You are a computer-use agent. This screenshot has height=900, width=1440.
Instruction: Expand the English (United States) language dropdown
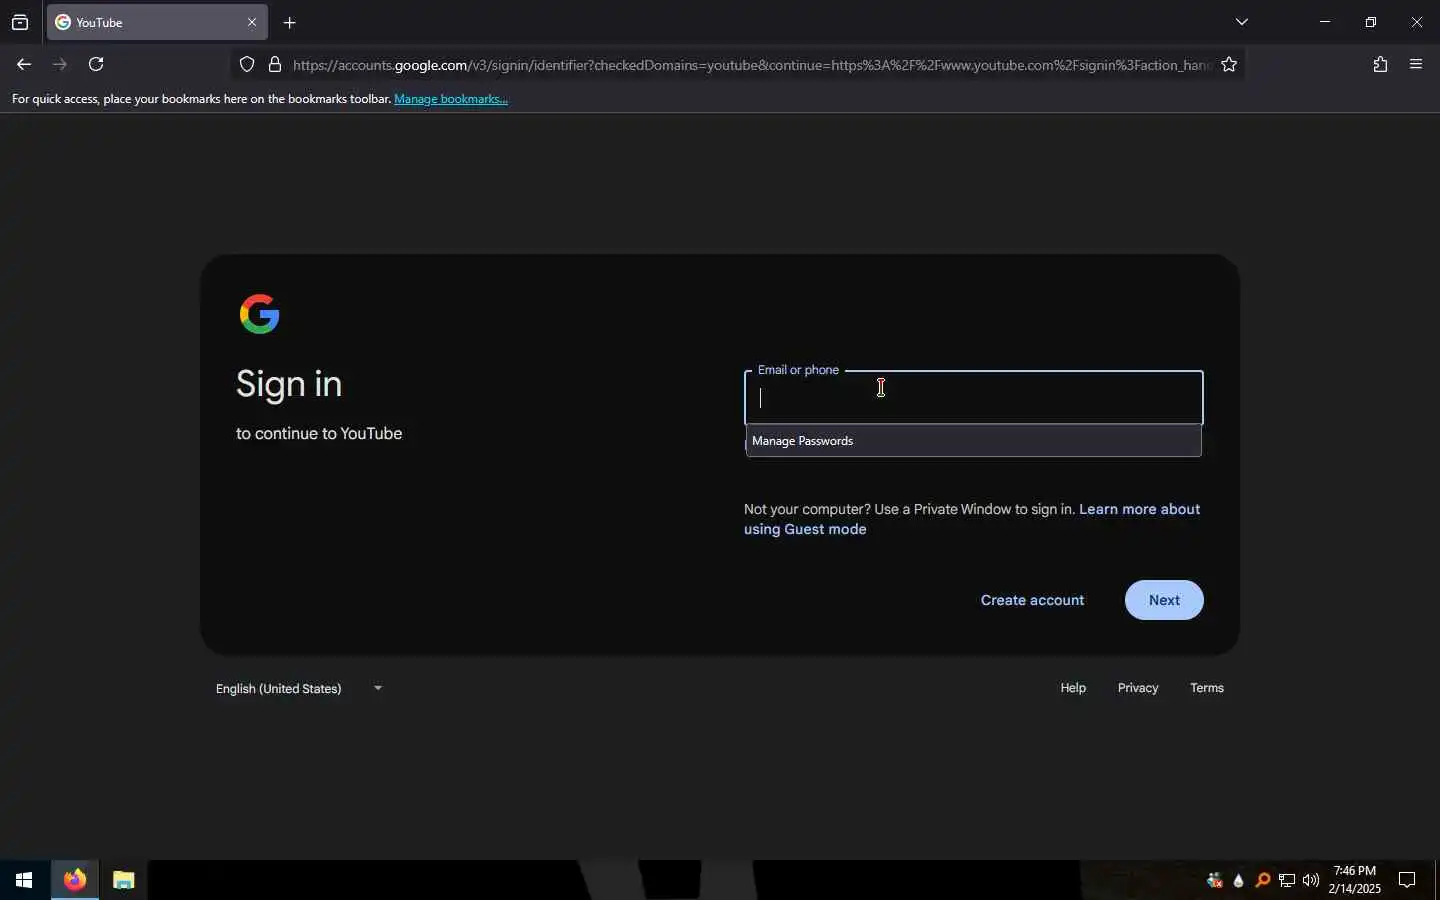click(x=299, y=688)
